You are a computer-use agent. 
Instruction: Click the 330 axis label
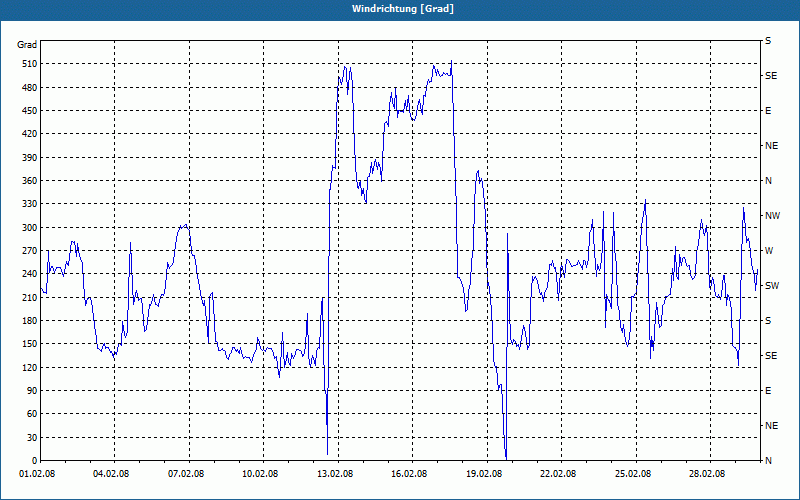click(x=29, y=204)
